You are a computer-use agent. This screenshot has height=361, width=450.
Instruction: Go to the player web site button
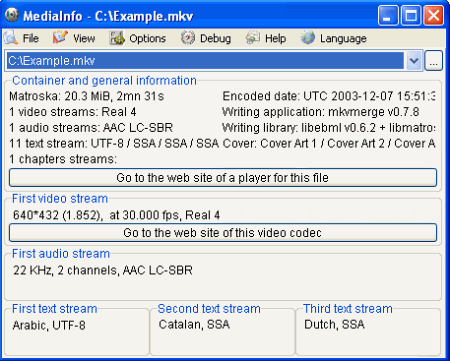click(223, 178)
